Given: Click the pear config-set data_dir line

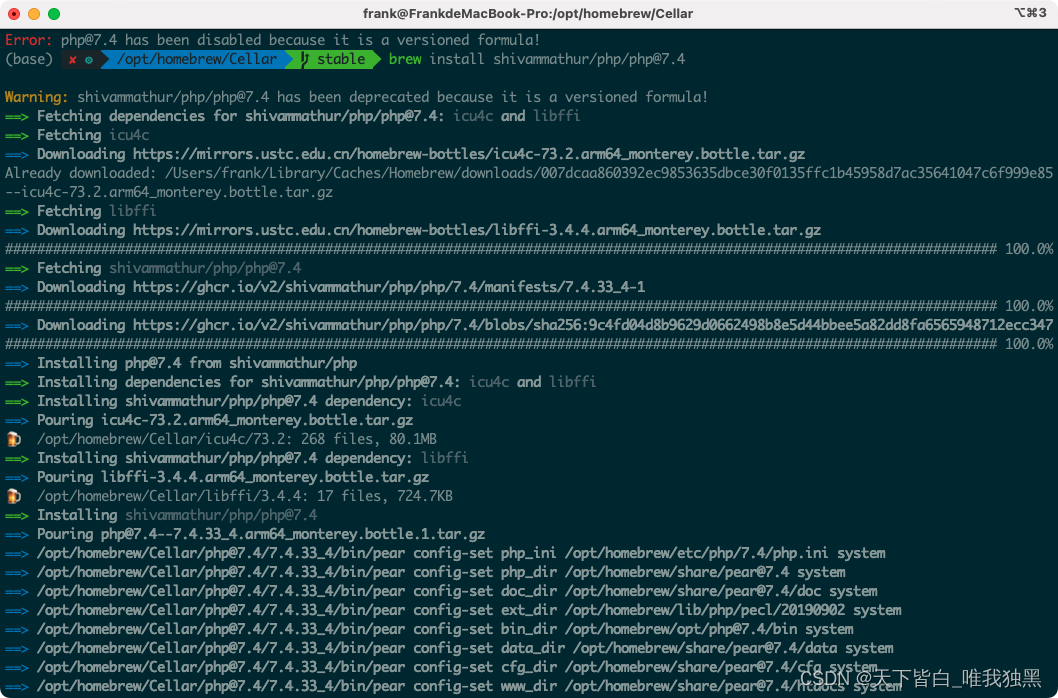Looking at the screenshot, I should pos(449,649).
